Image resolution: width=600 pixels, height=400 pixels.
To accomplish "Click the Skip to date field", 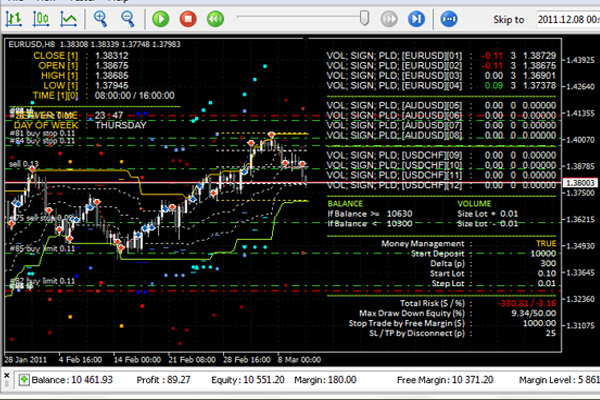I will click(565, 18).
